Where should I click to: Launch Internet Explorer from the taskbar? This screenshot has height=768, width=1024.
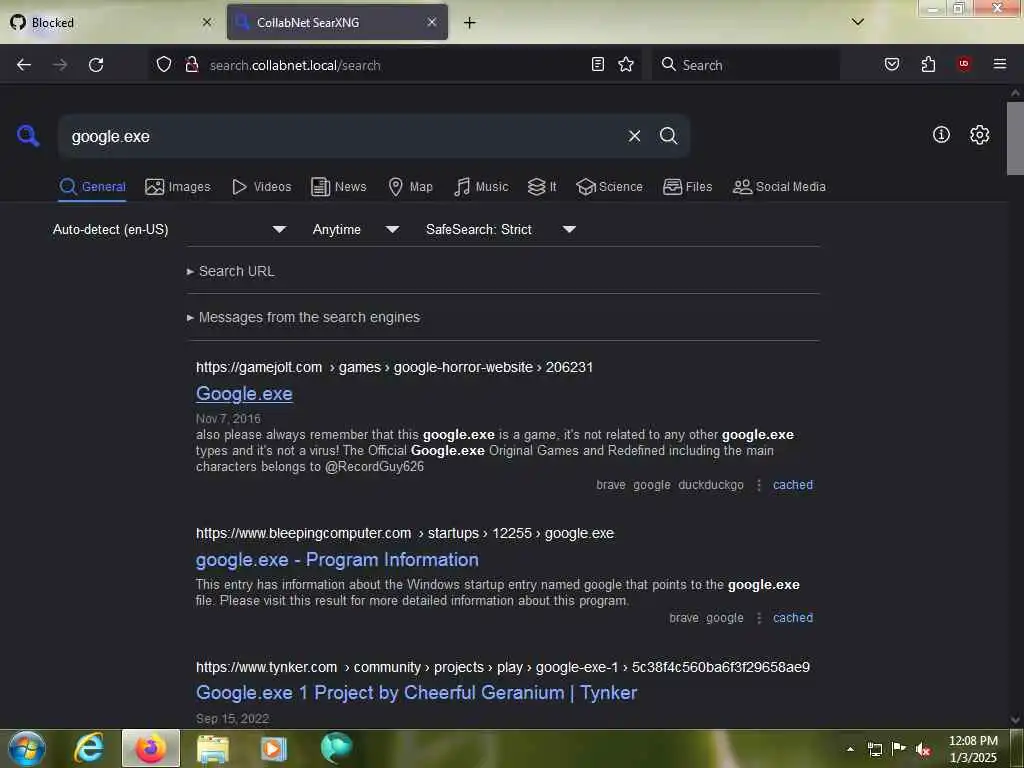(89, 748)
